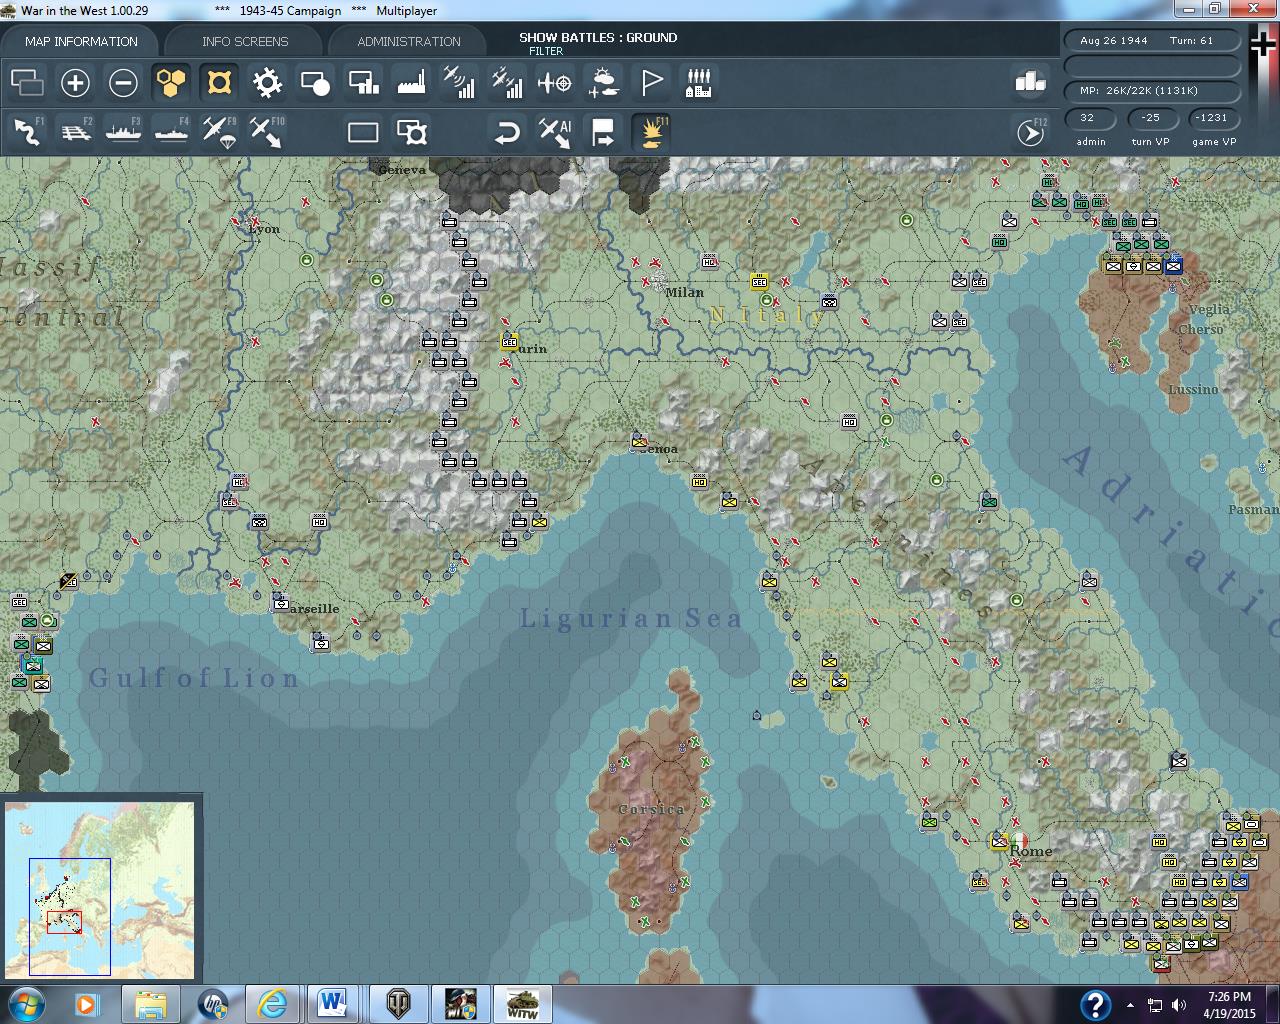Open the bar chart statistics icon
Image resolution: width=1280 pixels, height=1024 pixels.
point(1030,83)
